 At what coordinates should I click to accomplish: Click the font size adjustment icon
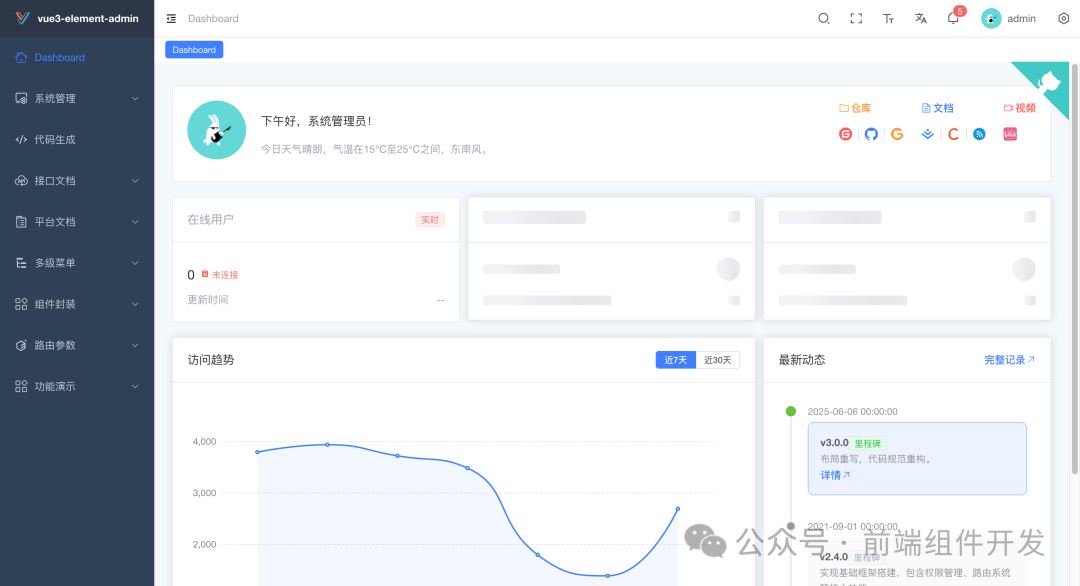888,18
